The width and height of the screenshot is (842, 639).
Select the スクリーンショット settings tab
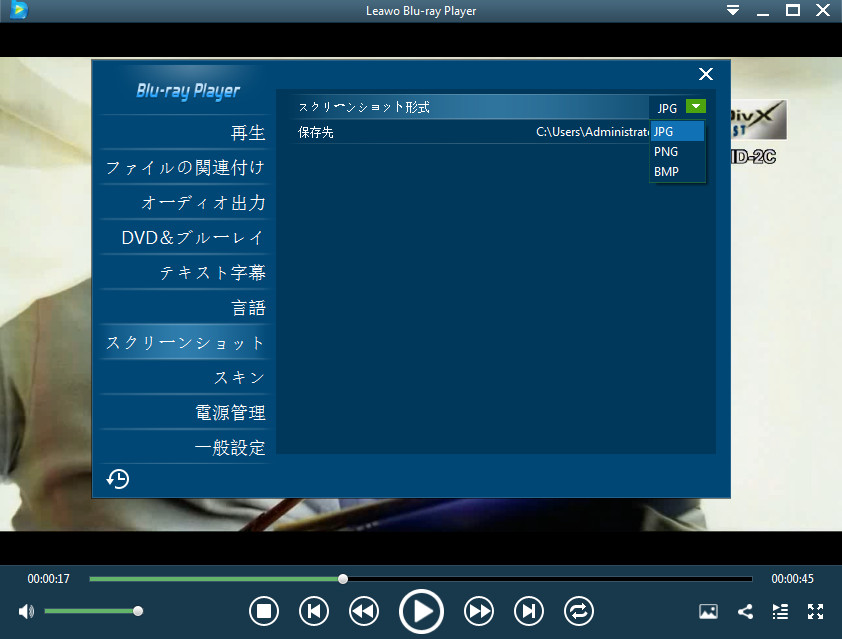185,343
